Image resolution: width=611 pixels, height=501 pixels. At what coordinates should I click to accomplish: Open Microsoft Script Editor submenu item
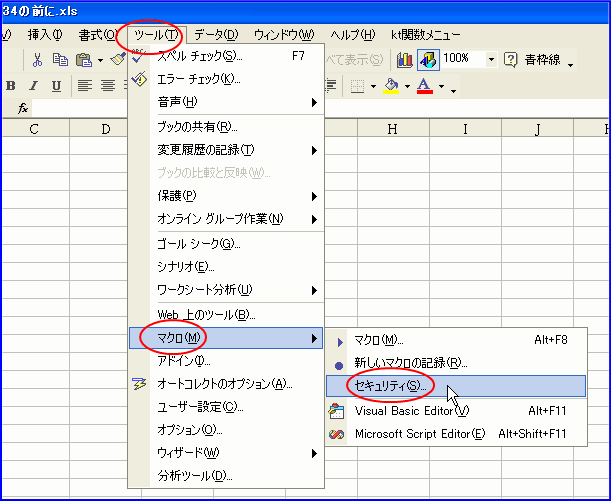[x=456, y=434]
